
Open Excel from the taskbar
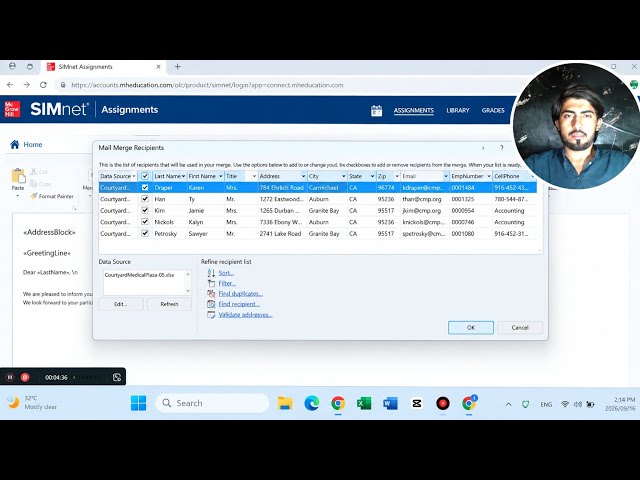(x=364, y=403)
